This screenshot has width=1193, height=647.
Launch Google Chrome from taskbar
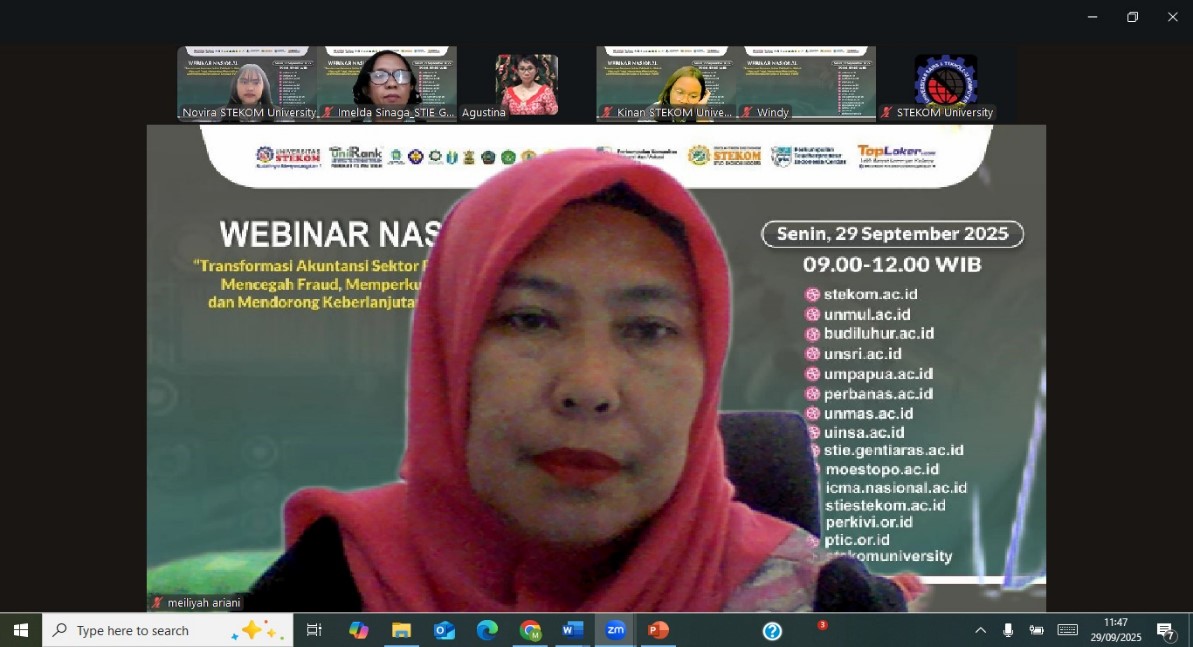tap(530, 630)
